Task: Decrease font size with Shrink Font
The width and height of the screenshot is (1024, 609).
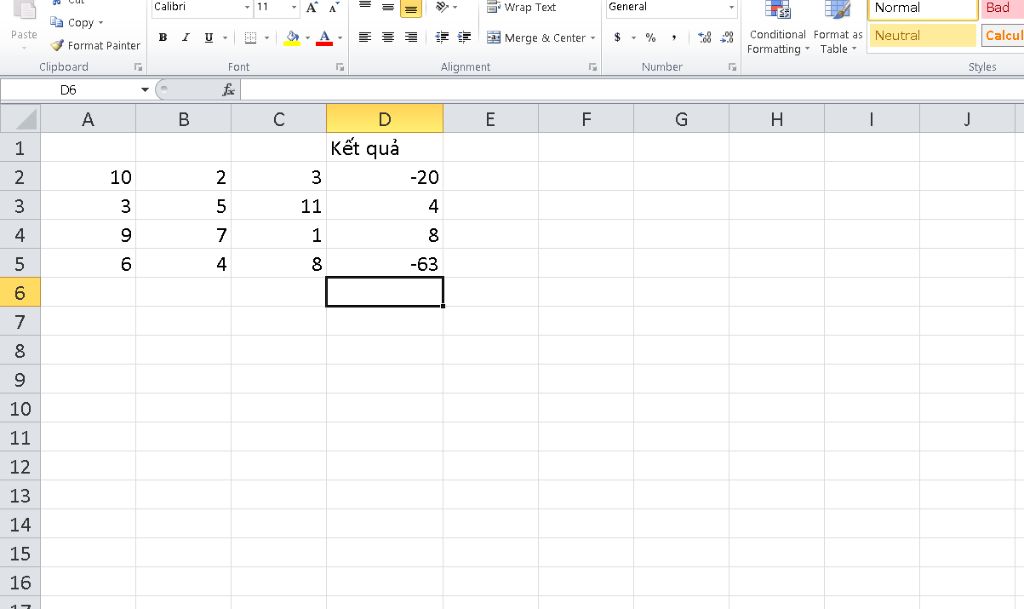Action: (x=334, y=7)
